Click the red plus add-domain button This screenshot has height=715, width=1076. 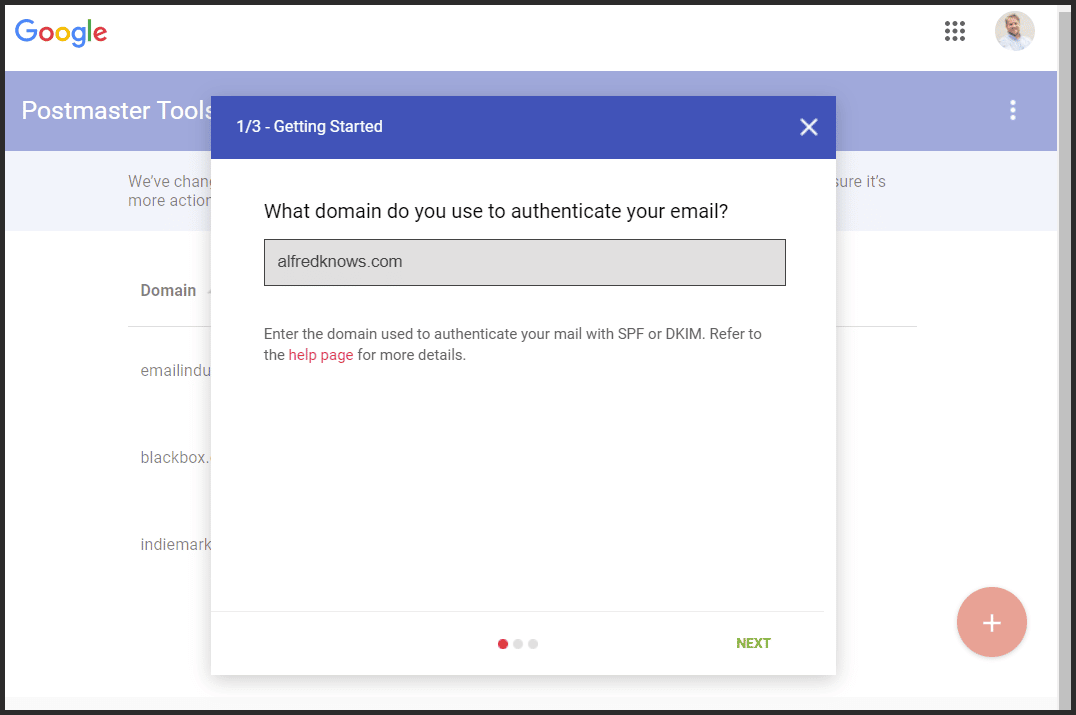click(992, 622)
